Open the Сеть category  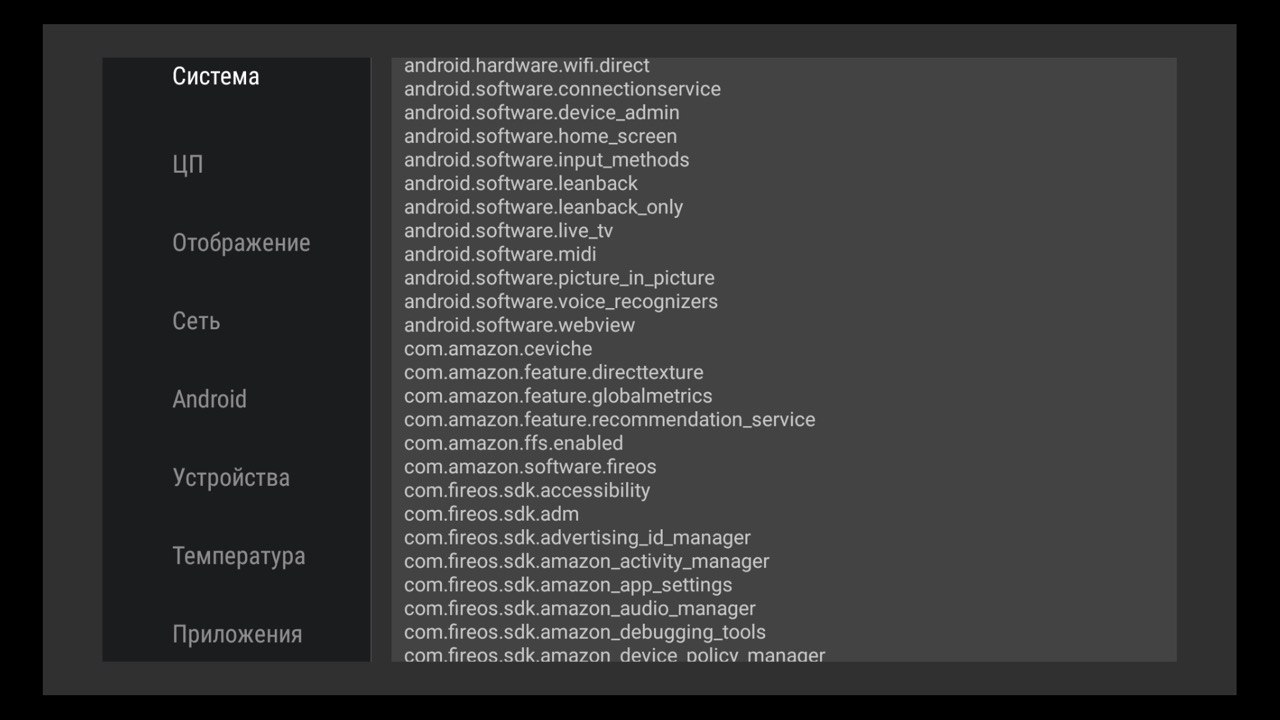coord(196,321)
